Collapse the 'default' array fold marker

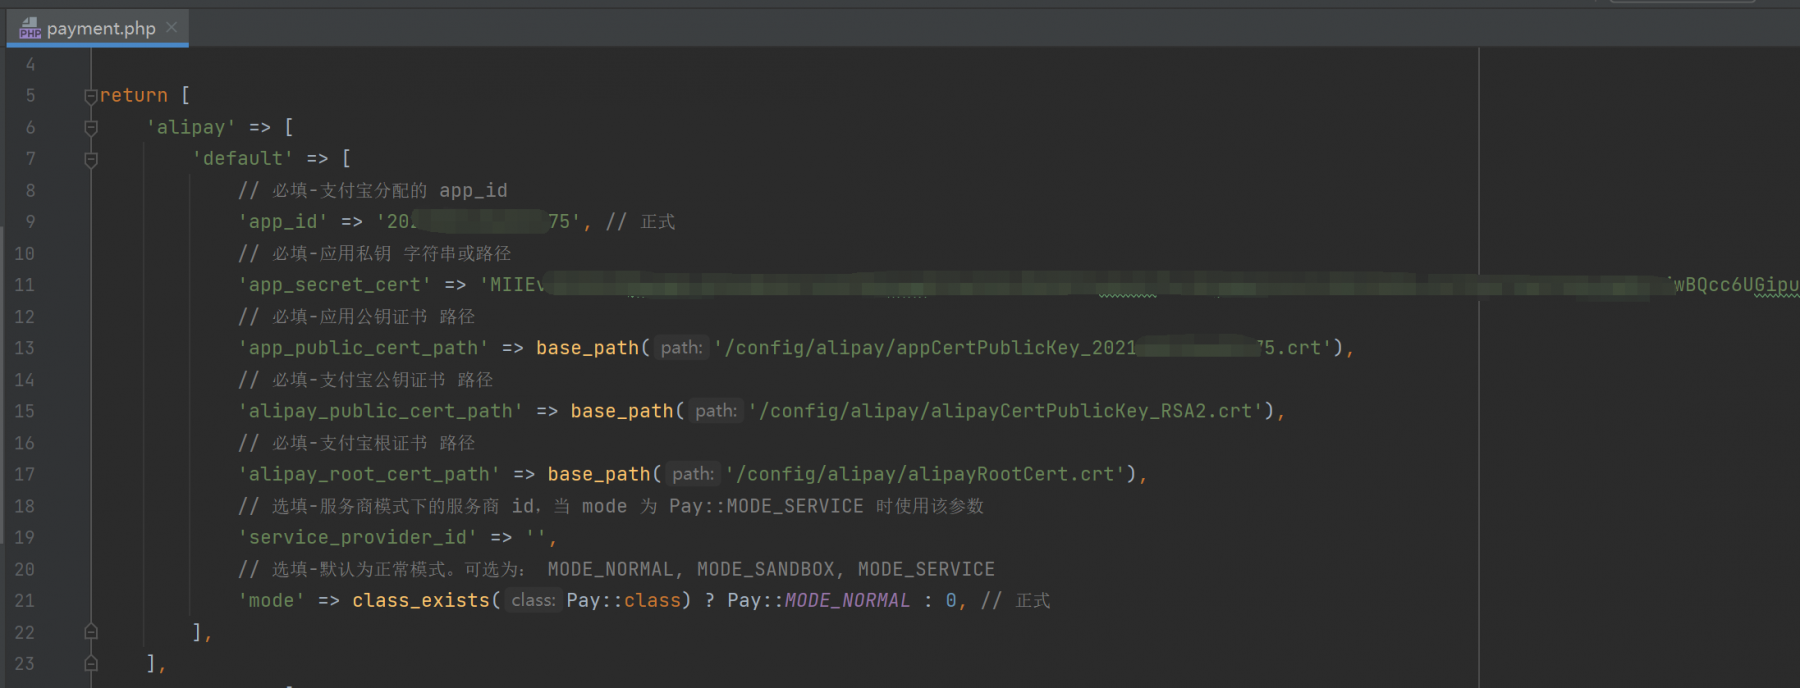[x=91, y=159]
